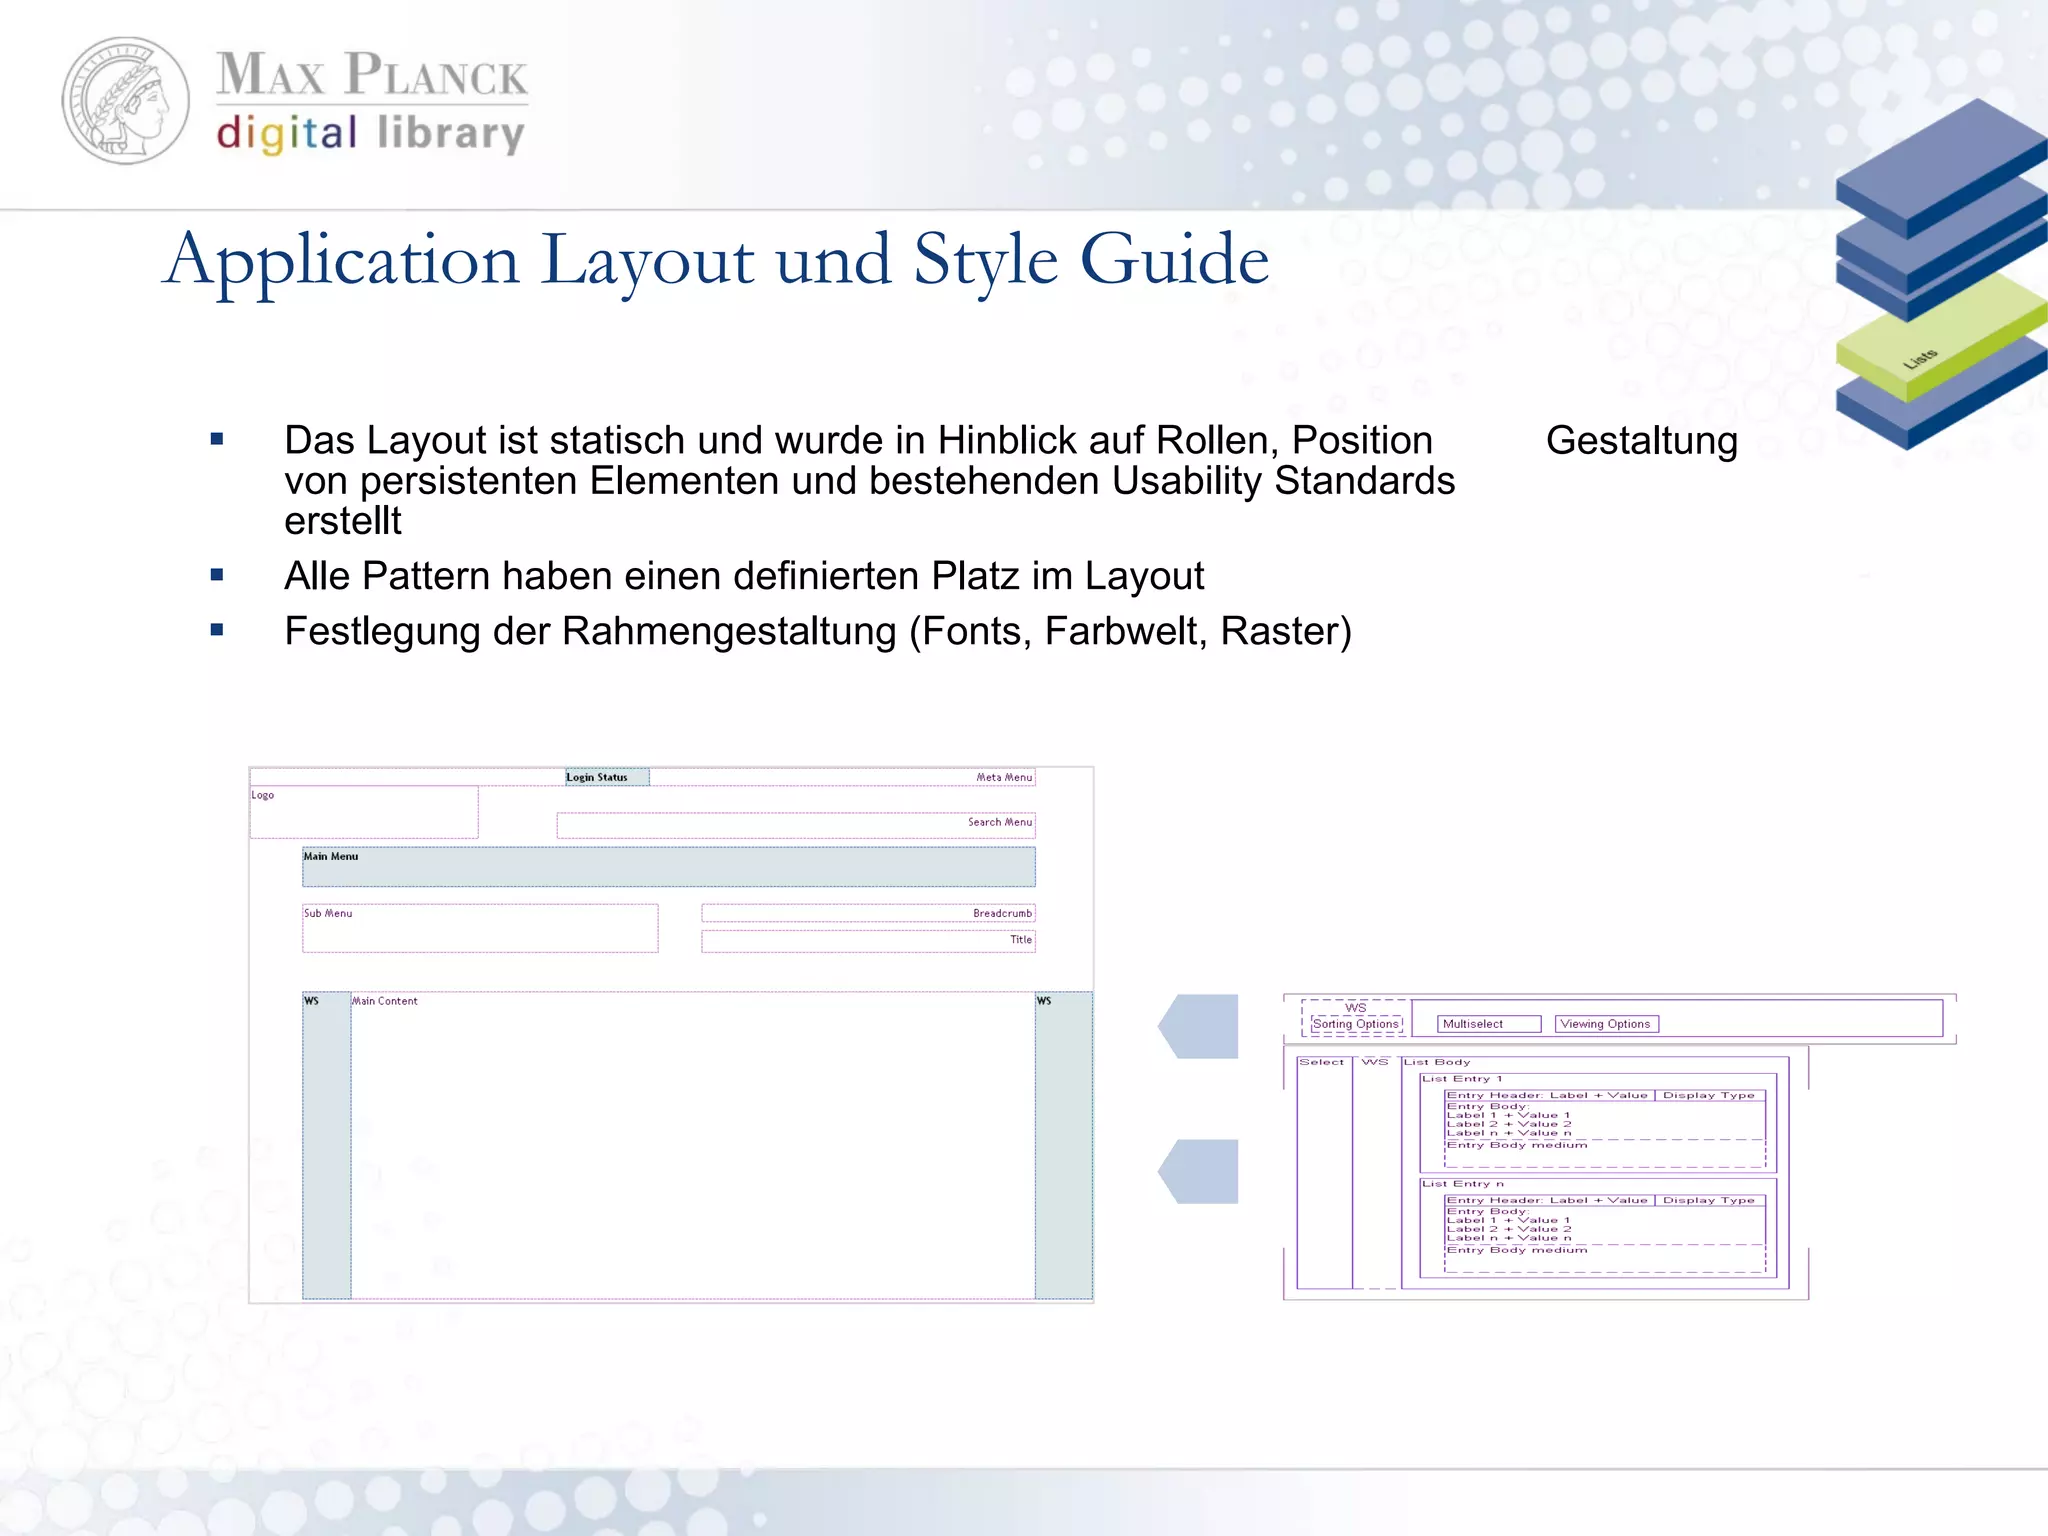Viewport: 2048px width, 1536px height.
Task: Click the Multiselect box in list wireframe
Action: [1488, 1024]
